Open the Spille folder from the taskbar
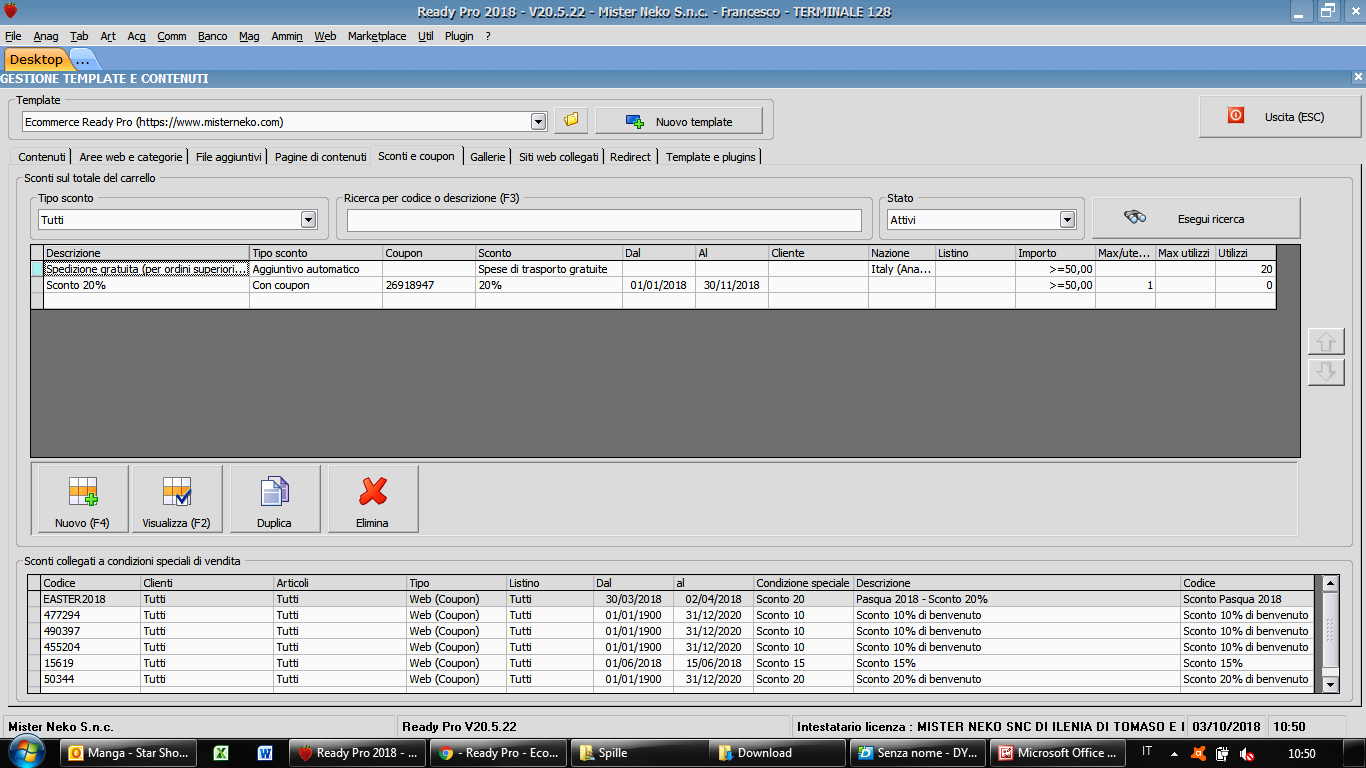Screen dimensions: 1366x768 638,753
